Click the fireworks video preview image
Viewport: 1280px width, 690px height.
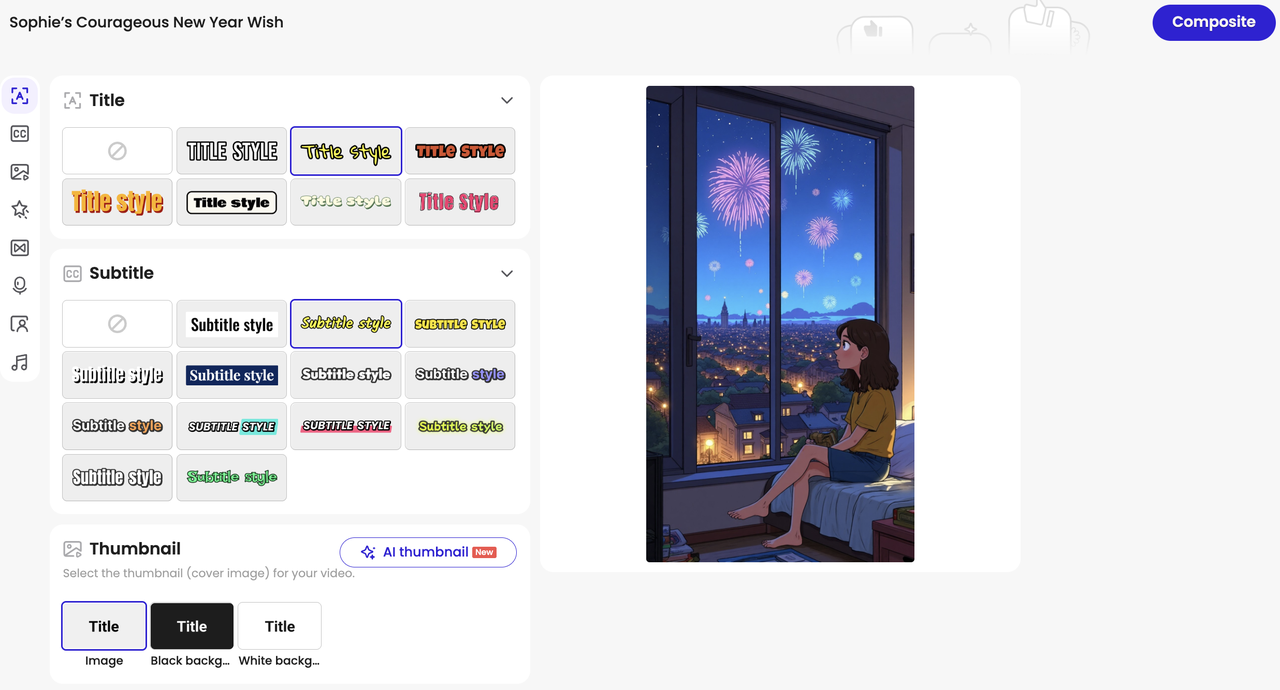point(780,324)
